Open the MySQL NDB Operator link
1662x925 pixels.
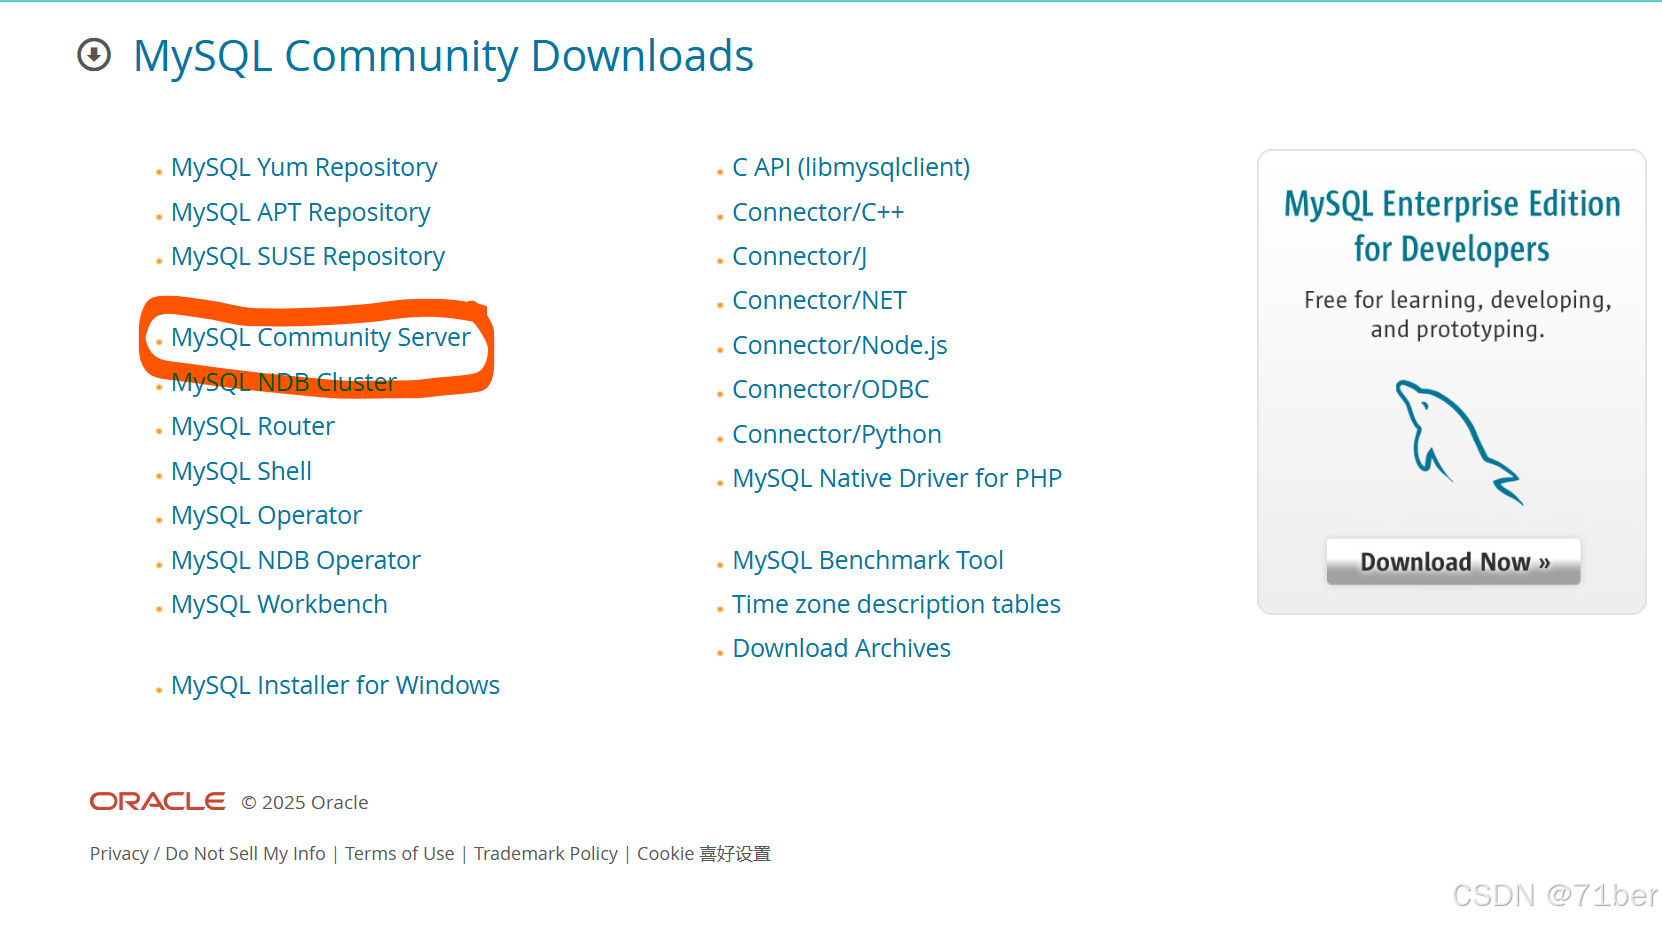[296, 560]
